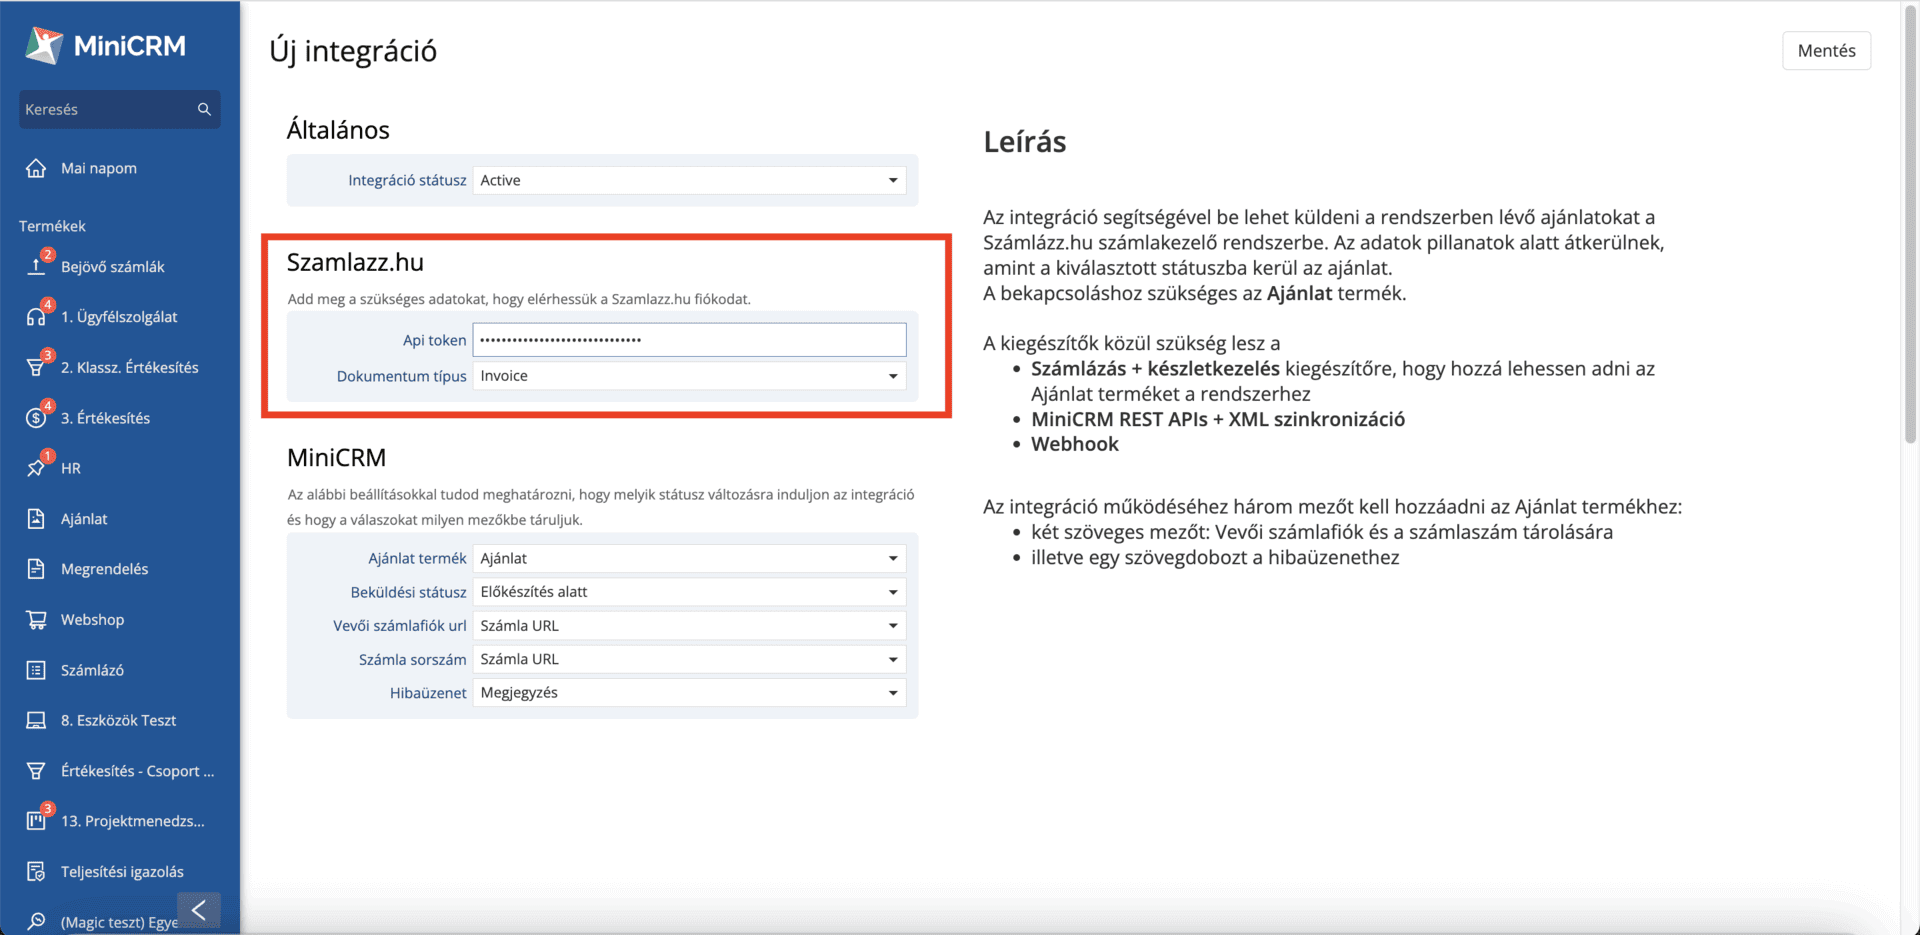Open the Hibaüzenet field dropdown
The width and height of the screenshot is (1920, 935).
(689, 693)
